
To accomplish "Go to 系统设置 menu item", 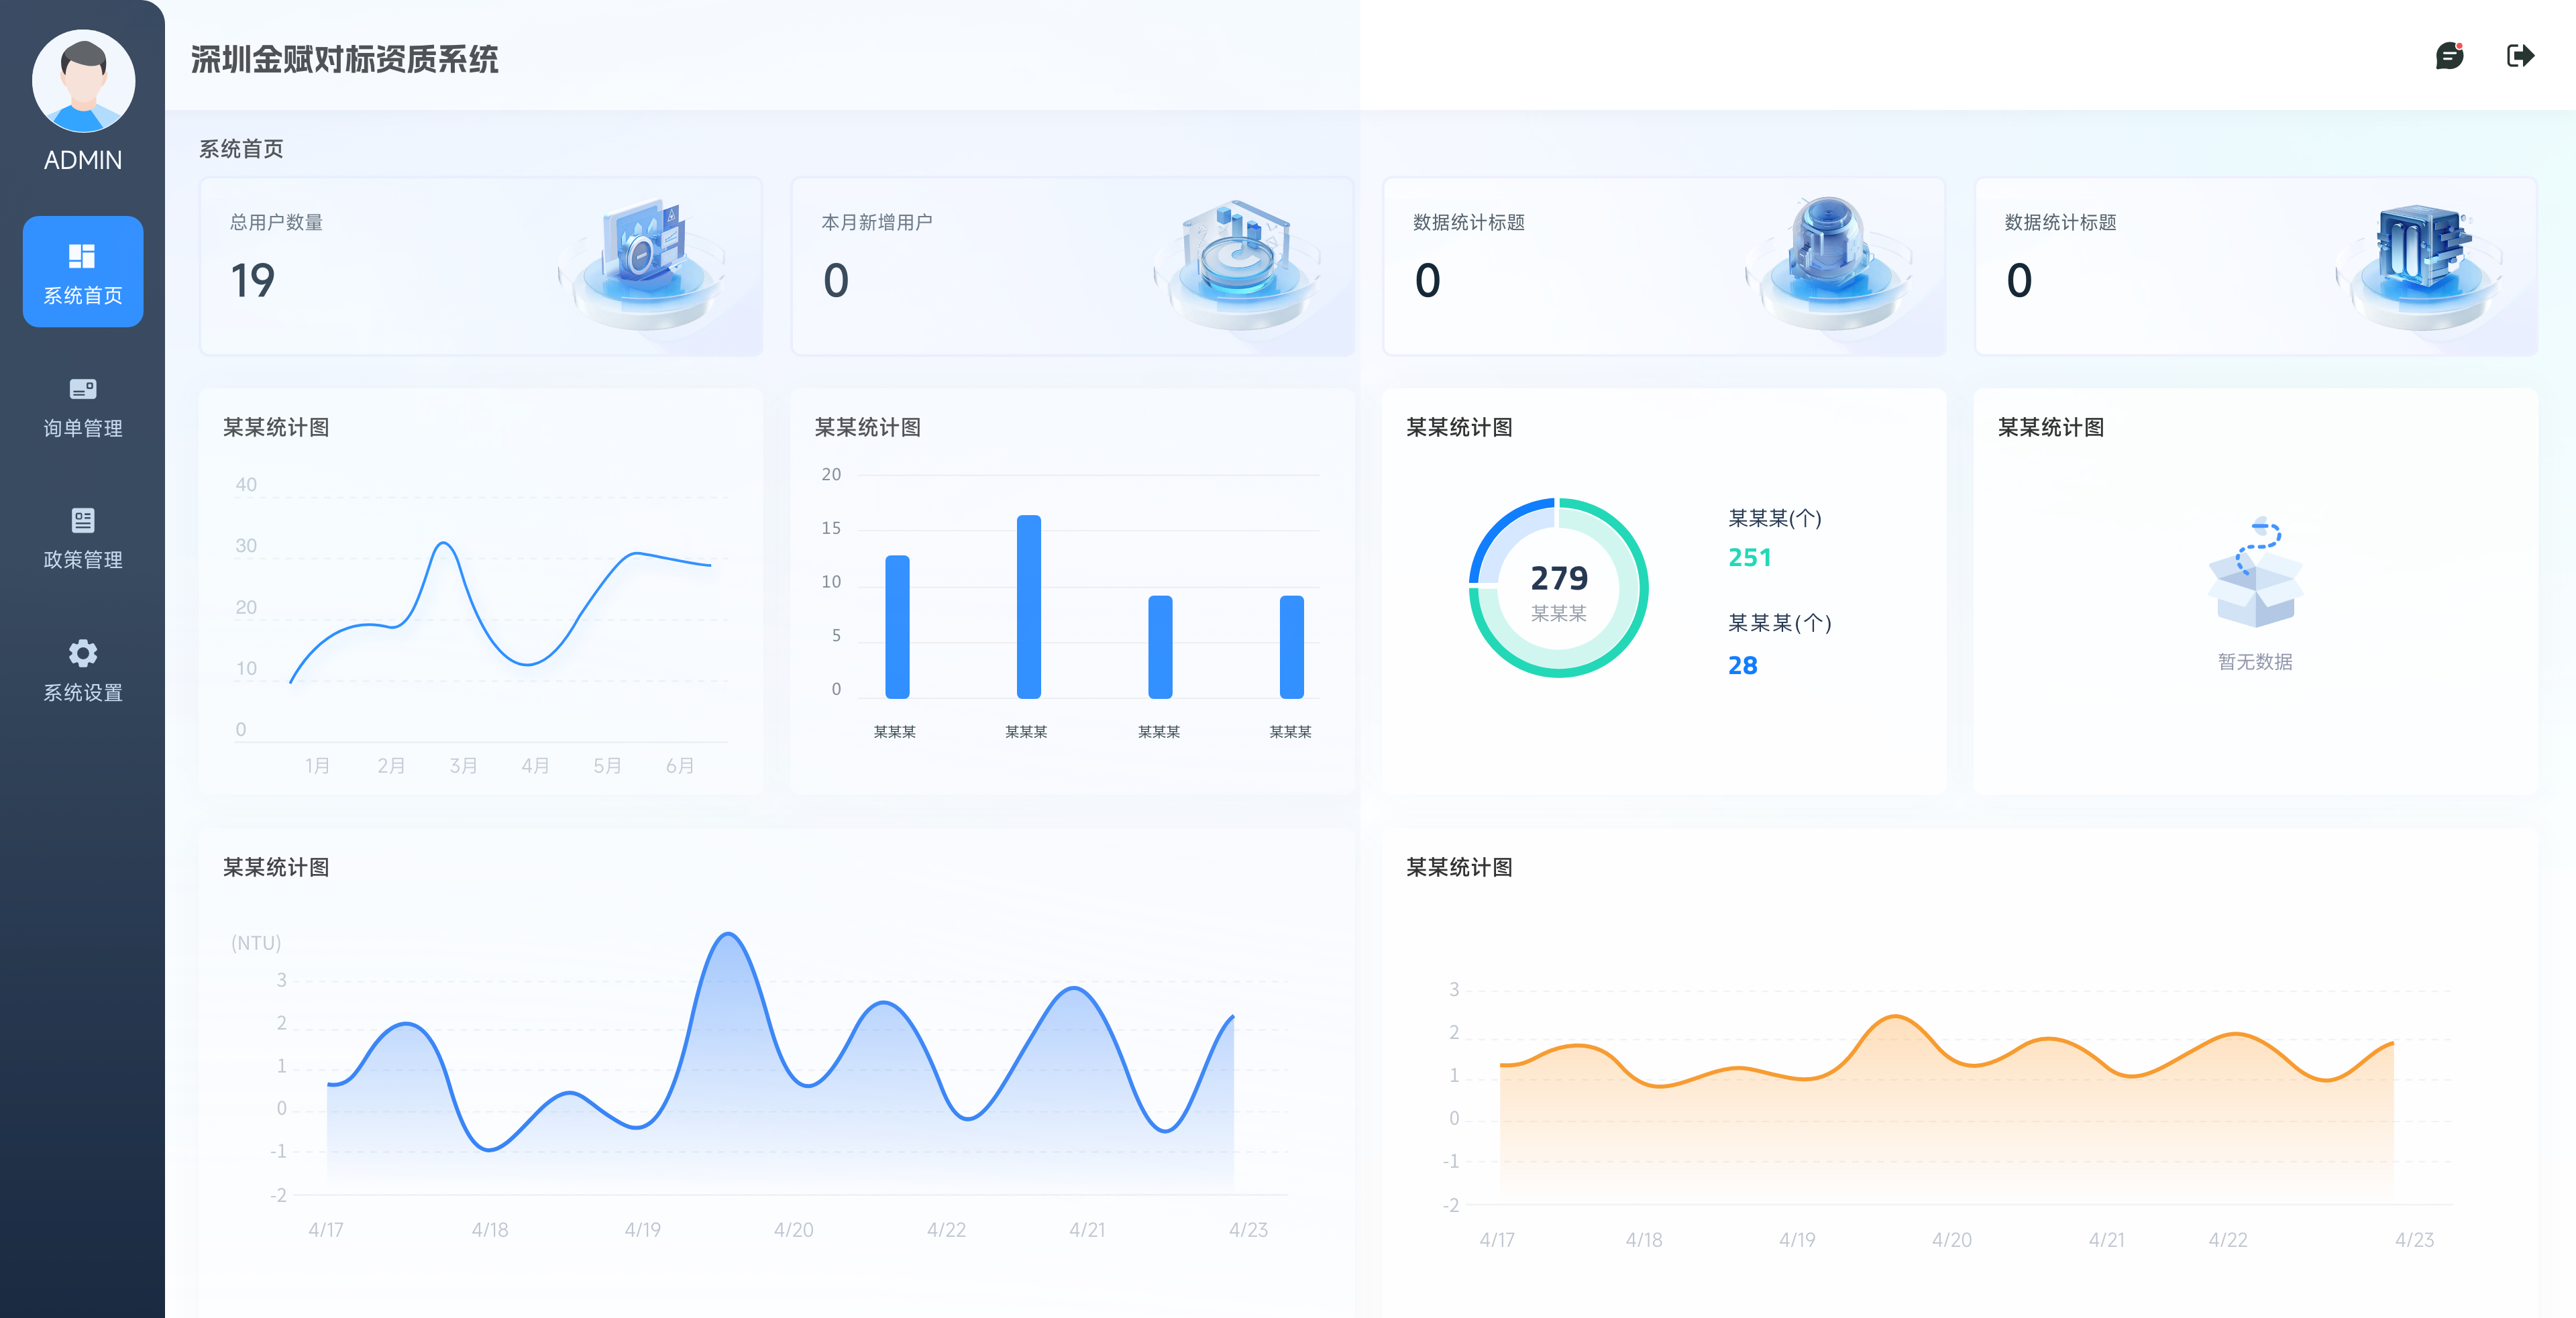I will click(83, 671).
